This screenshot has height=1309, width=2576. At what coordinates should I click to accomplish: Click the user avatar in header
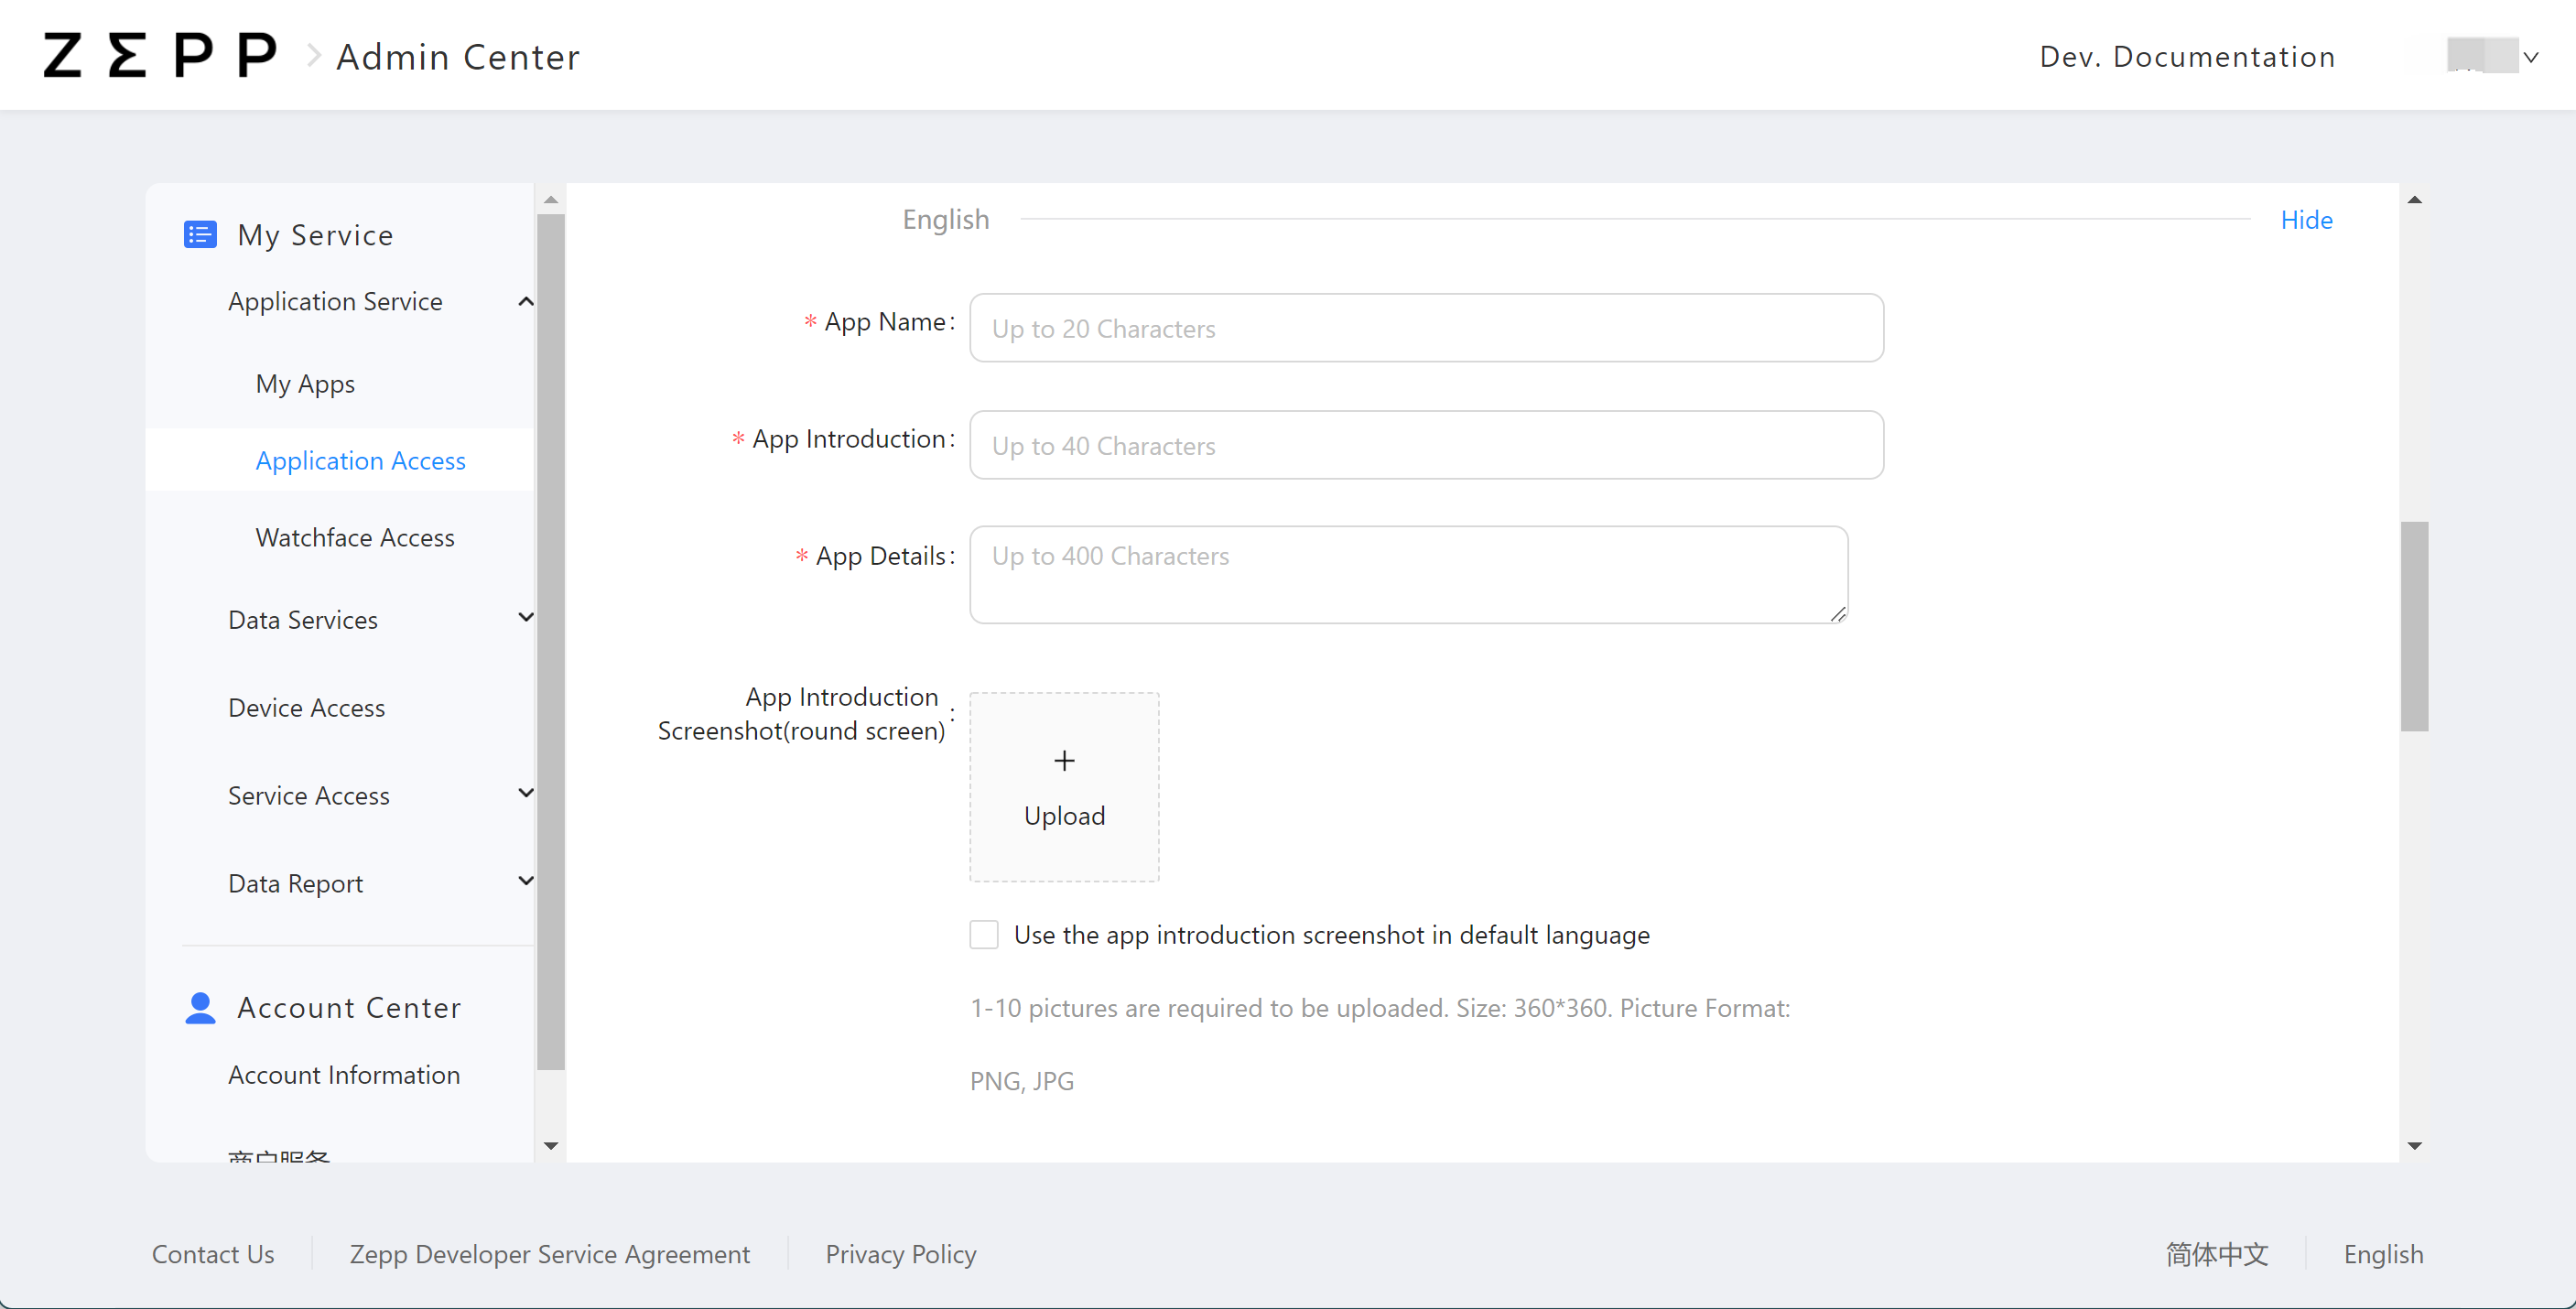pyautogui.click(x=2481, y=56)
